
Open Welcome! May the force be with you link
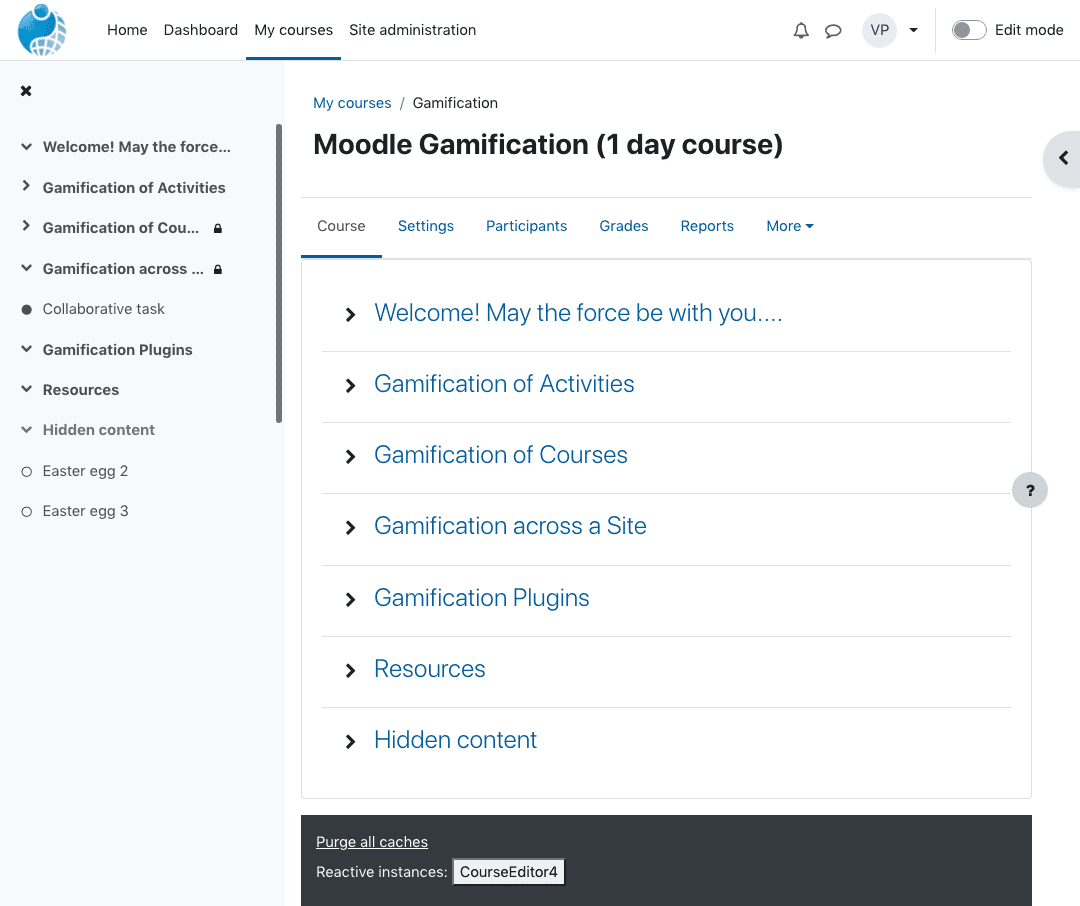pos(578,313)
